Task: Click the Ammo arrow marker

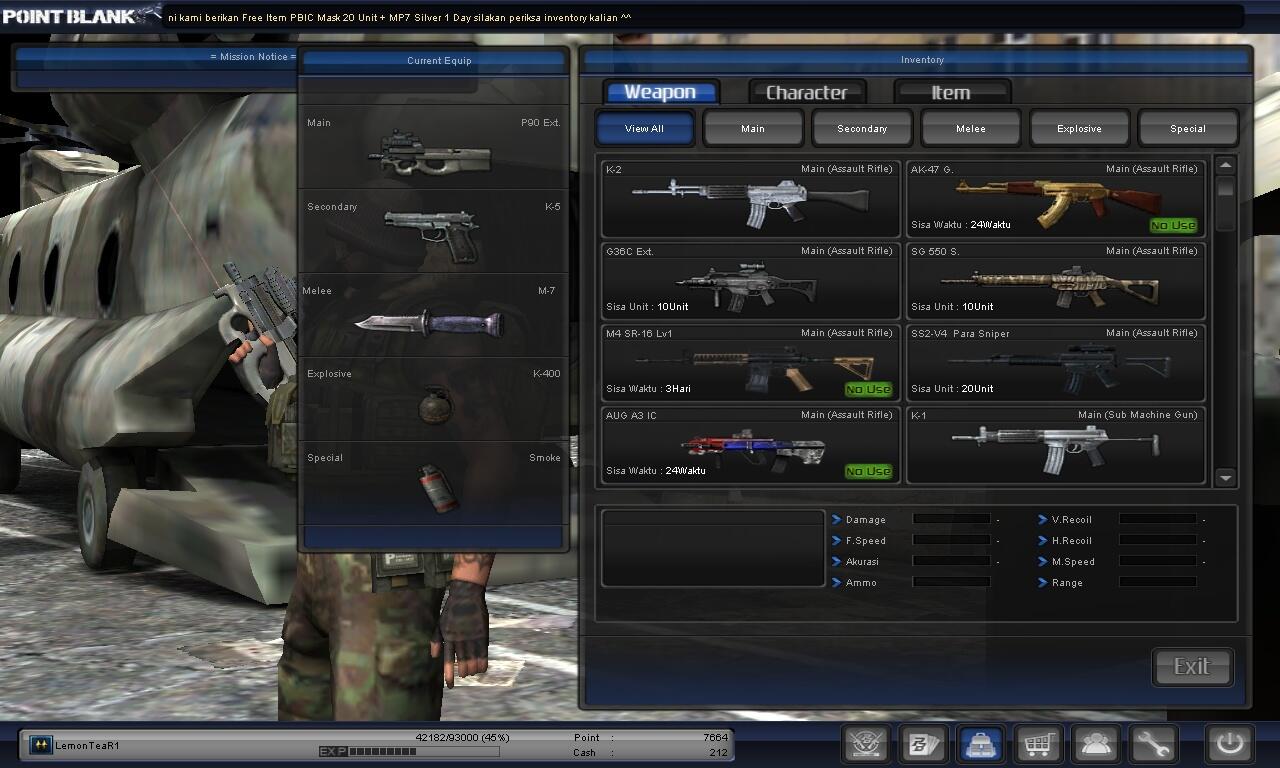Action: point(837,582)
